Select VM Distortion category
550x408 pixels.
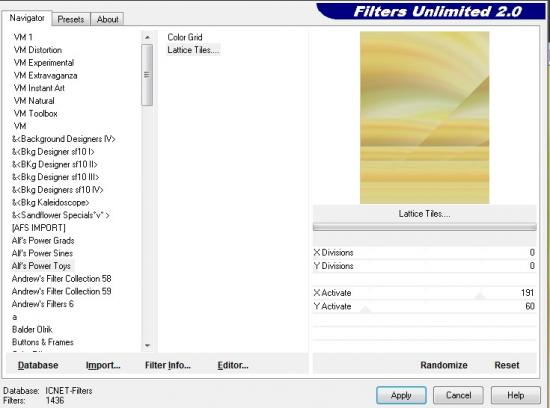(38, 50)
